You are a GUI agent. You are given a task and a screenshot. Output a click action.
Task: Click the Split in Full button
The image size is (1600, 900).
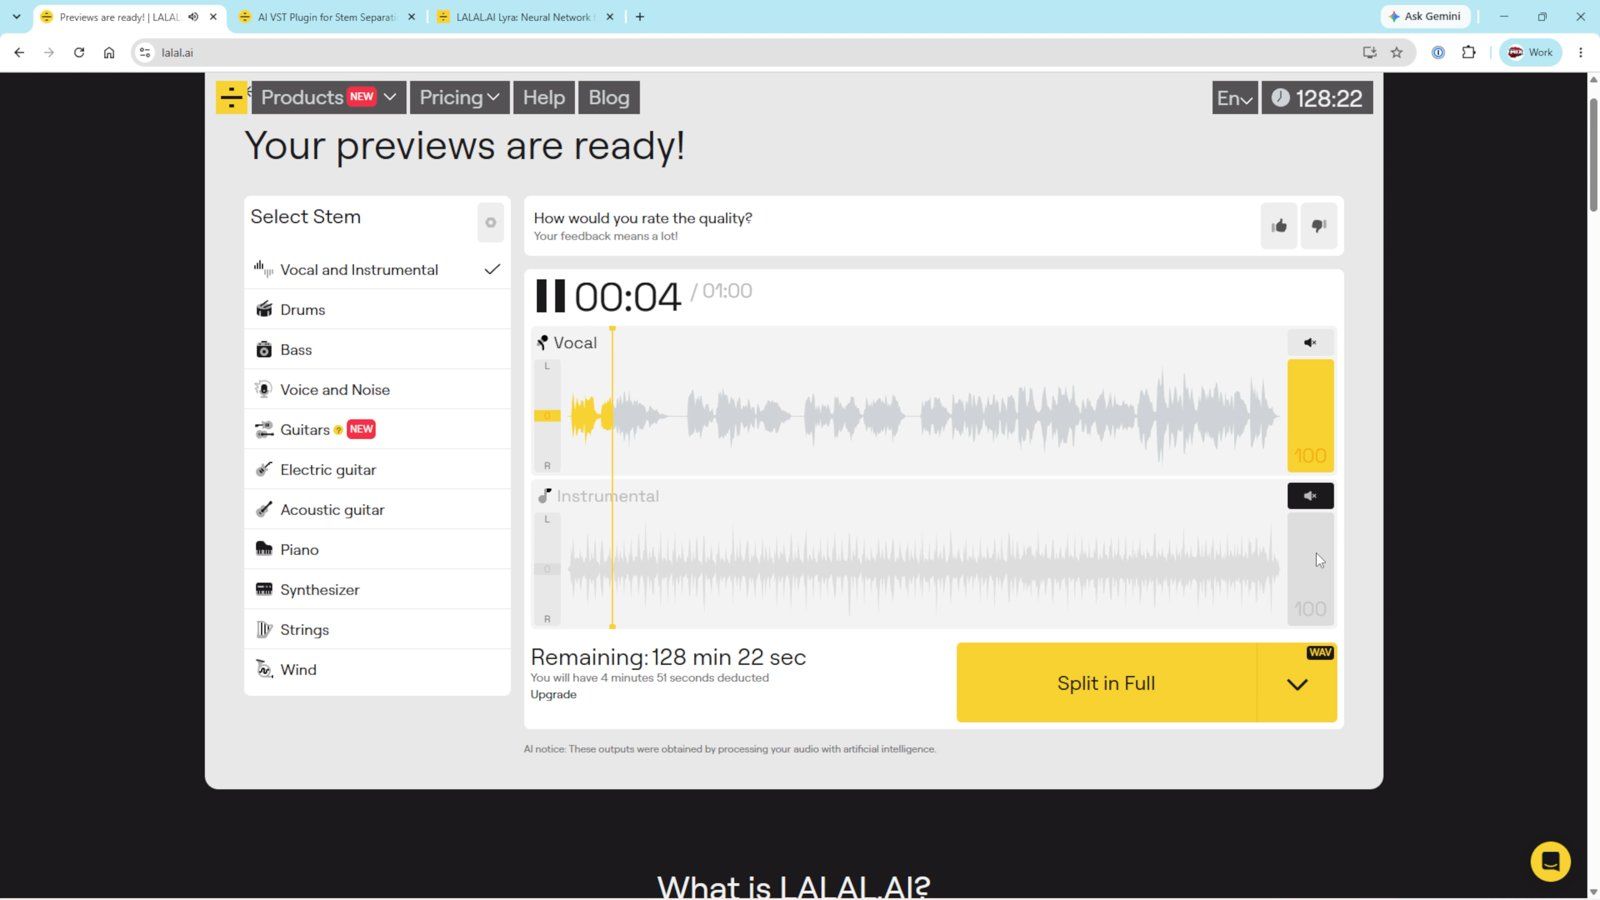(1106, 683)
